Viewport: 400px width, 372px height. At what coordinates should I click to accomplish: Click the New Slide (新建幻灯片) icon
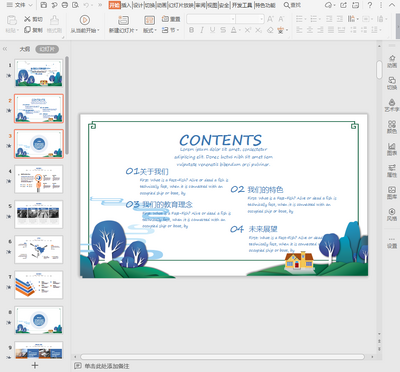click(123, 20)
